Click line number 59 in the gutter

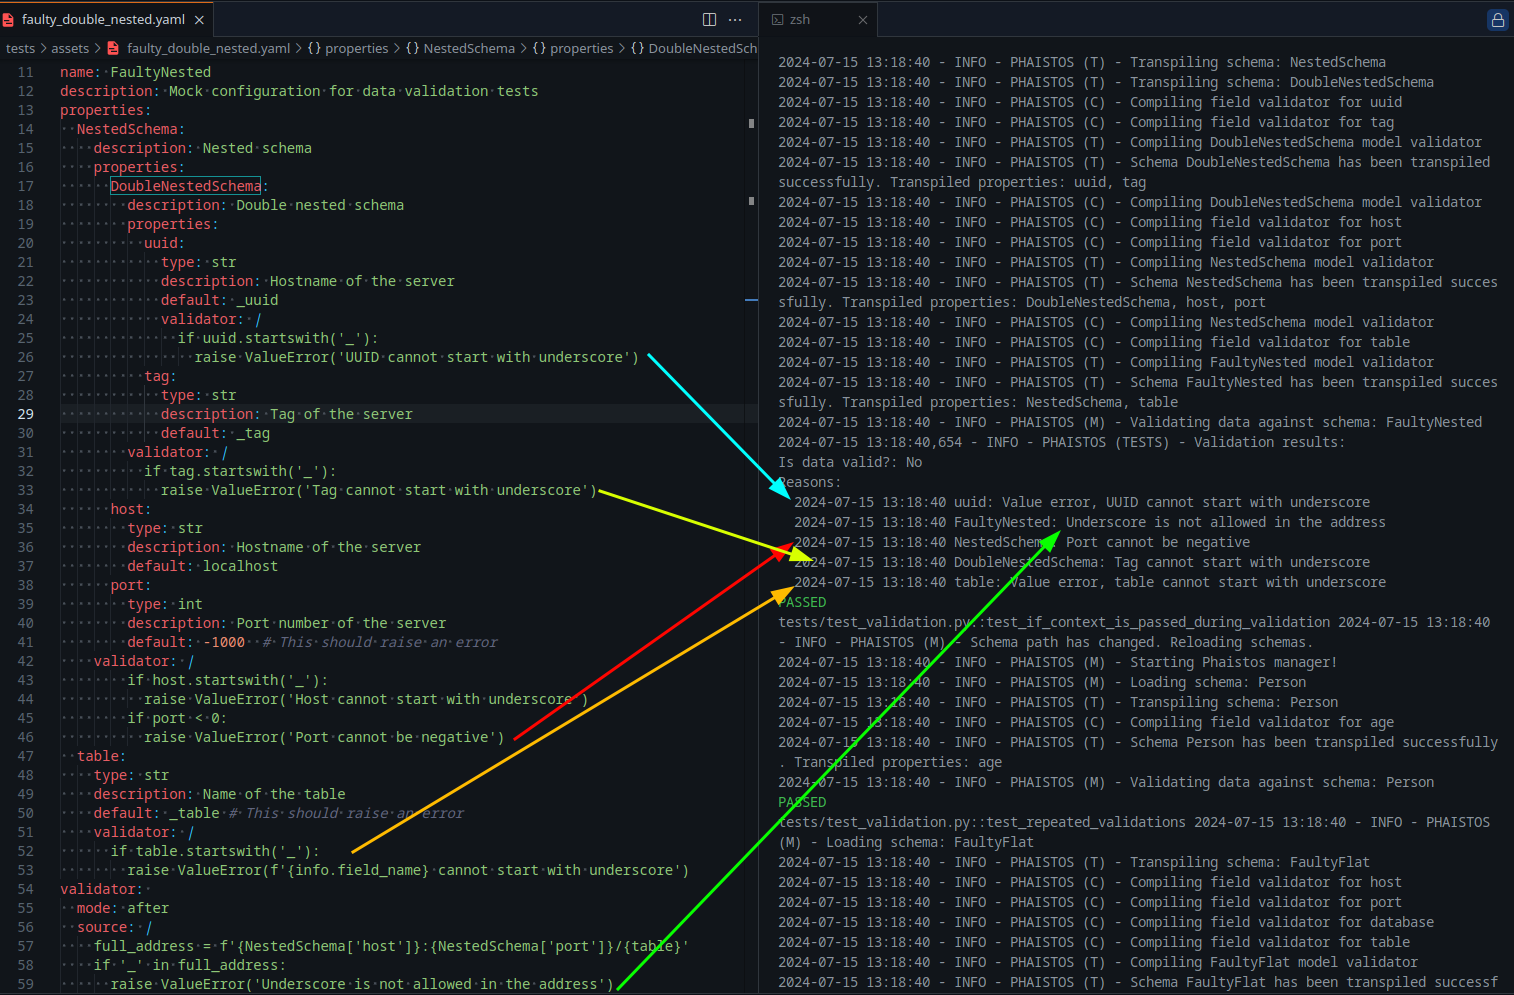click(x=25, y=984)
